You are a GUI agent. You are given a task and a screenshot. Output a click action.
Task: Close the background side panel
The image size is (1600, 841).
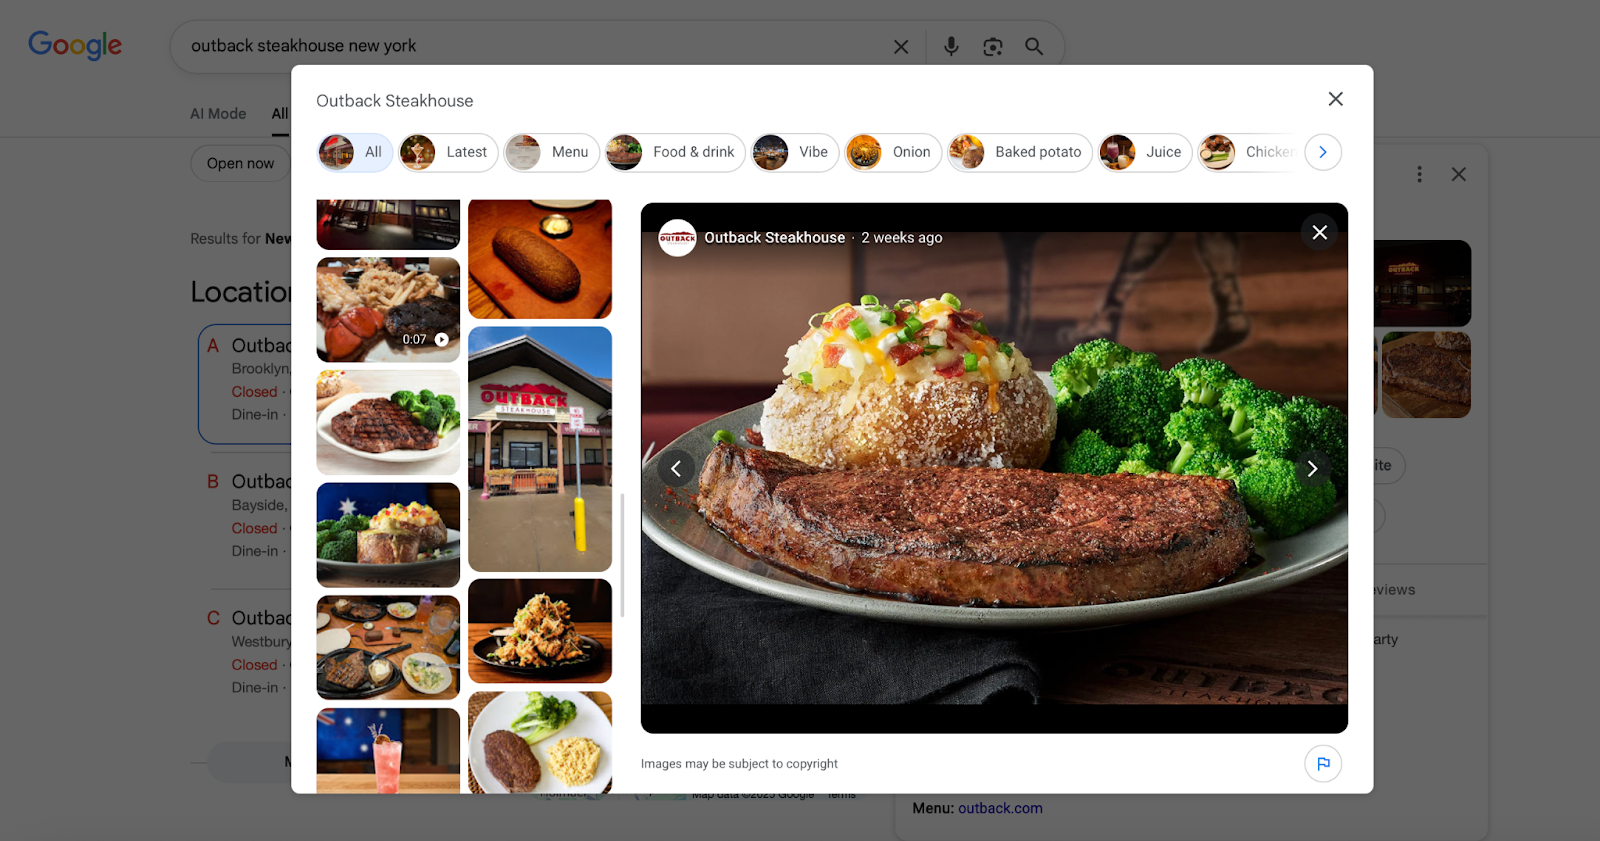1459,174
